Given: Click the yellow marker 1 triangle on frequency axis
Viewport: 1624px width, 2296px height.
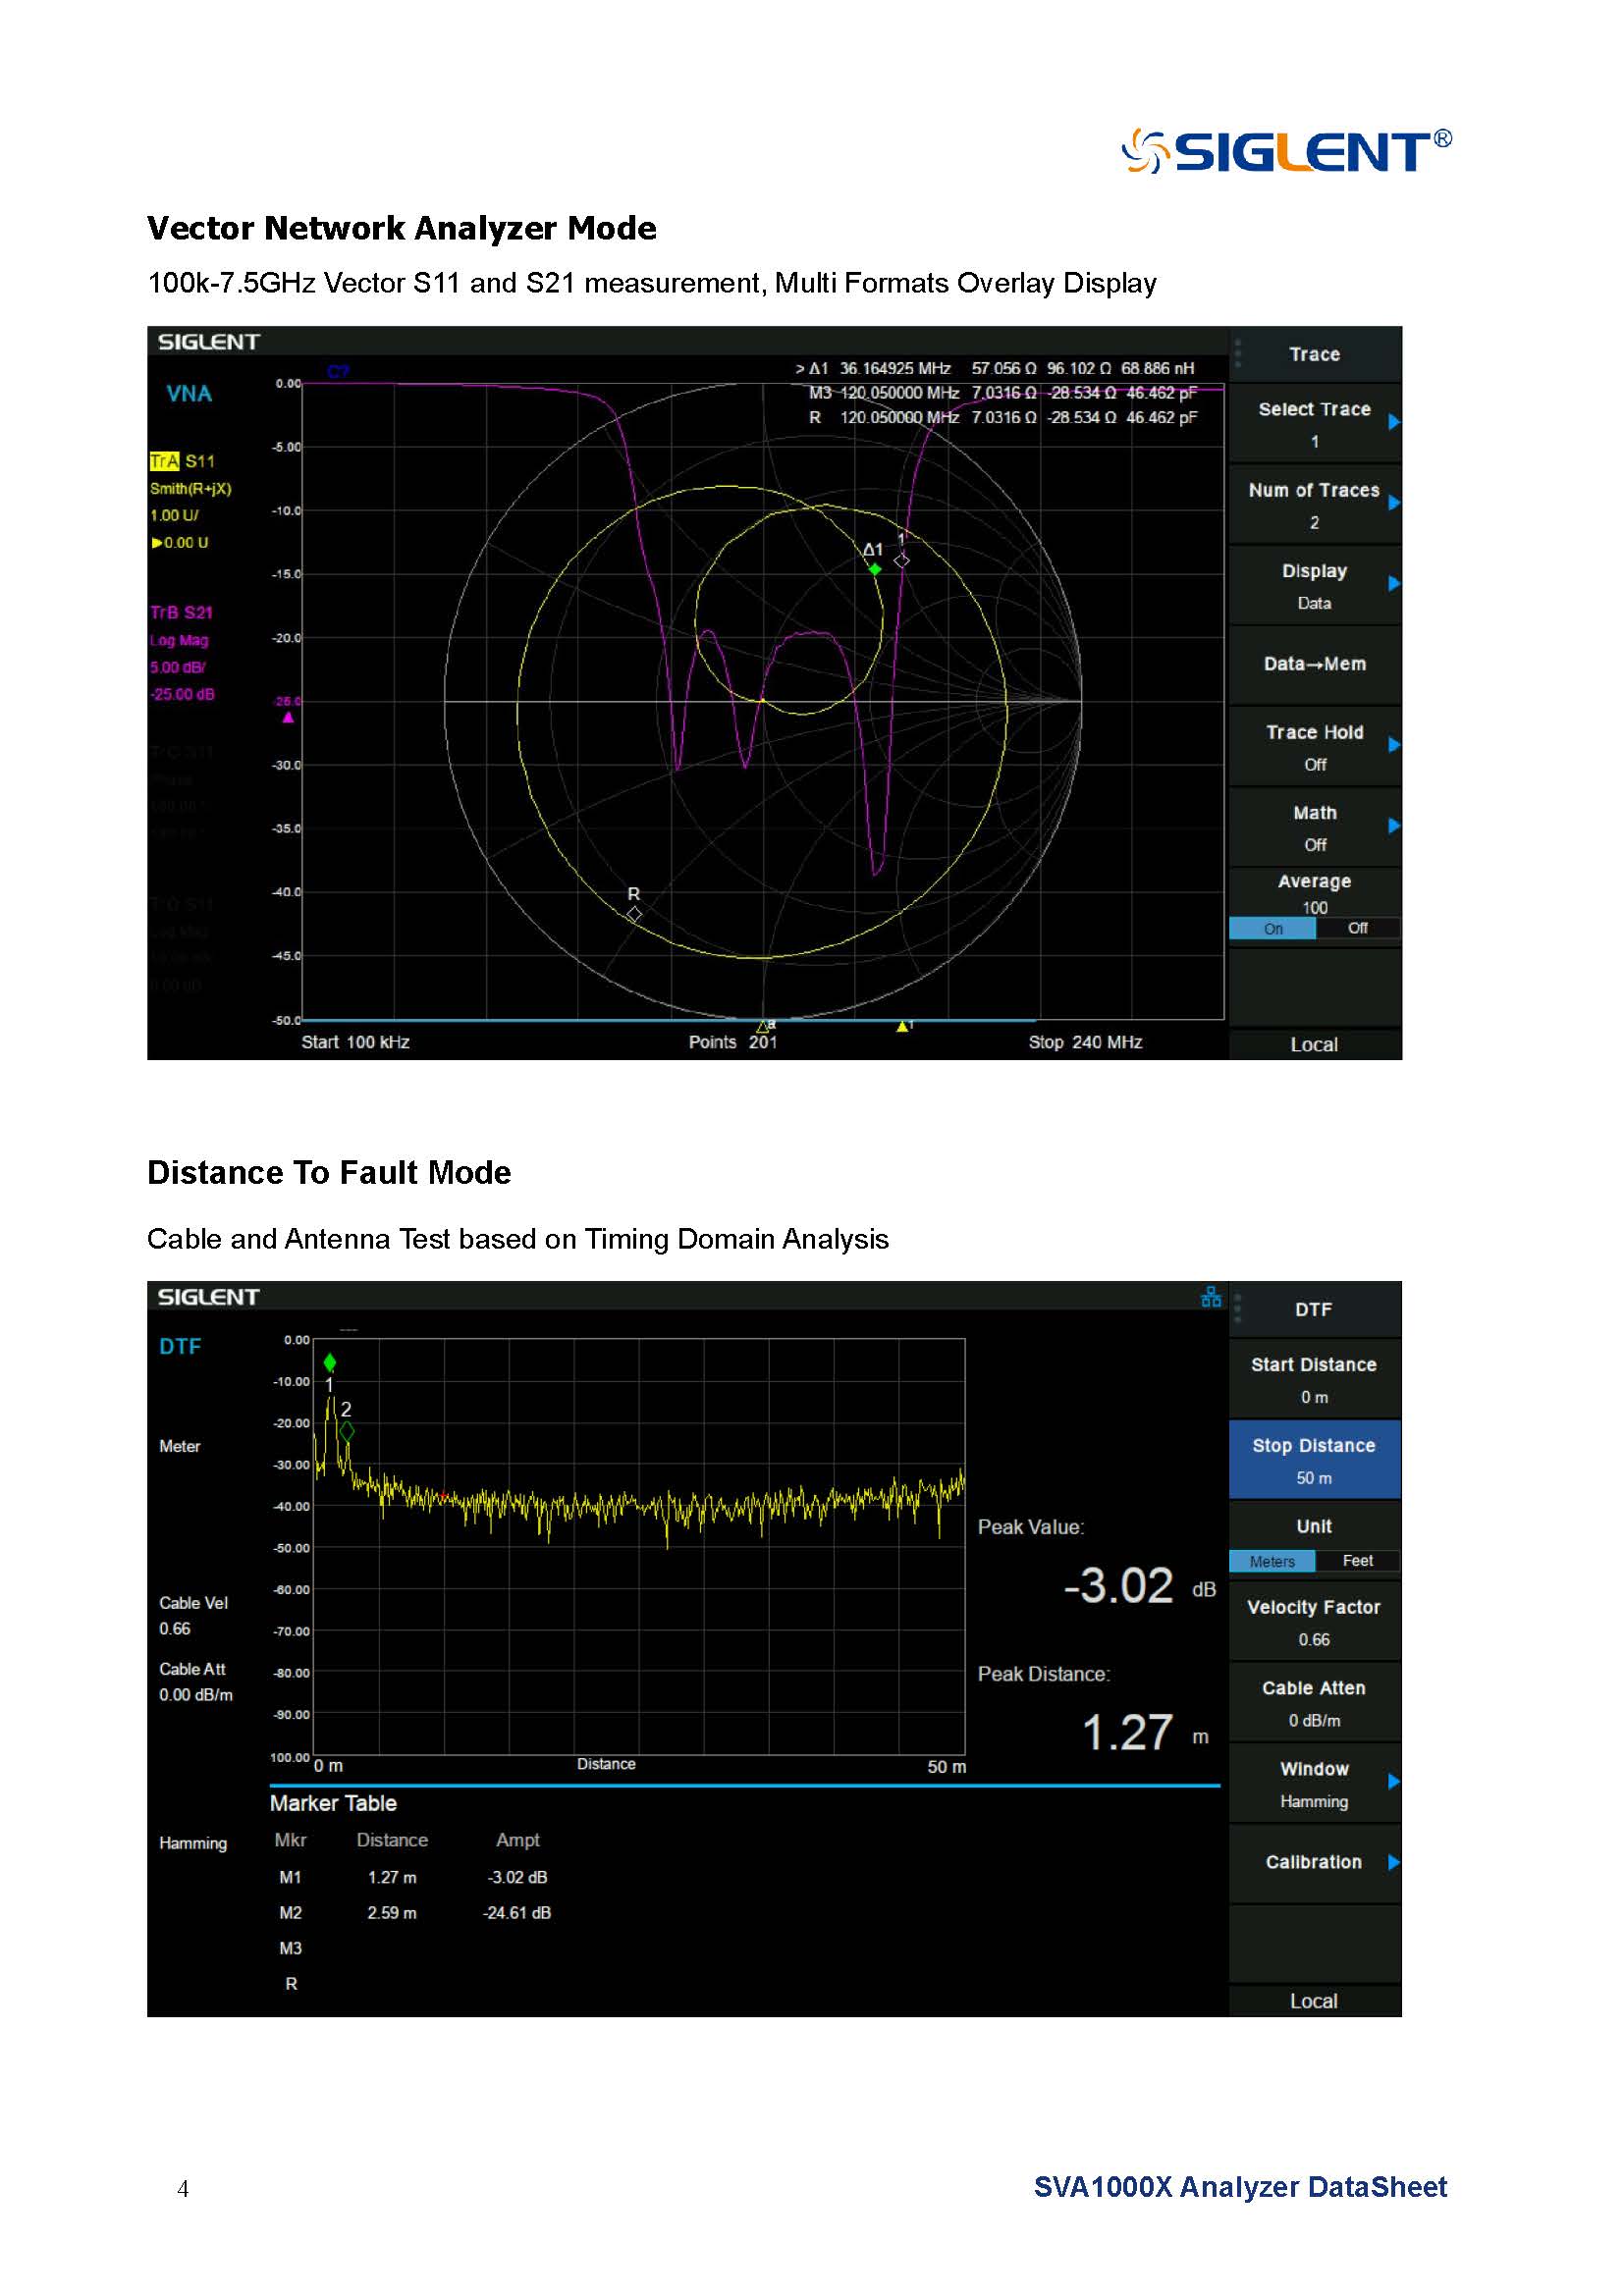Looking at the screenshot, I should pyautogui.click(x=902, y=1026).
